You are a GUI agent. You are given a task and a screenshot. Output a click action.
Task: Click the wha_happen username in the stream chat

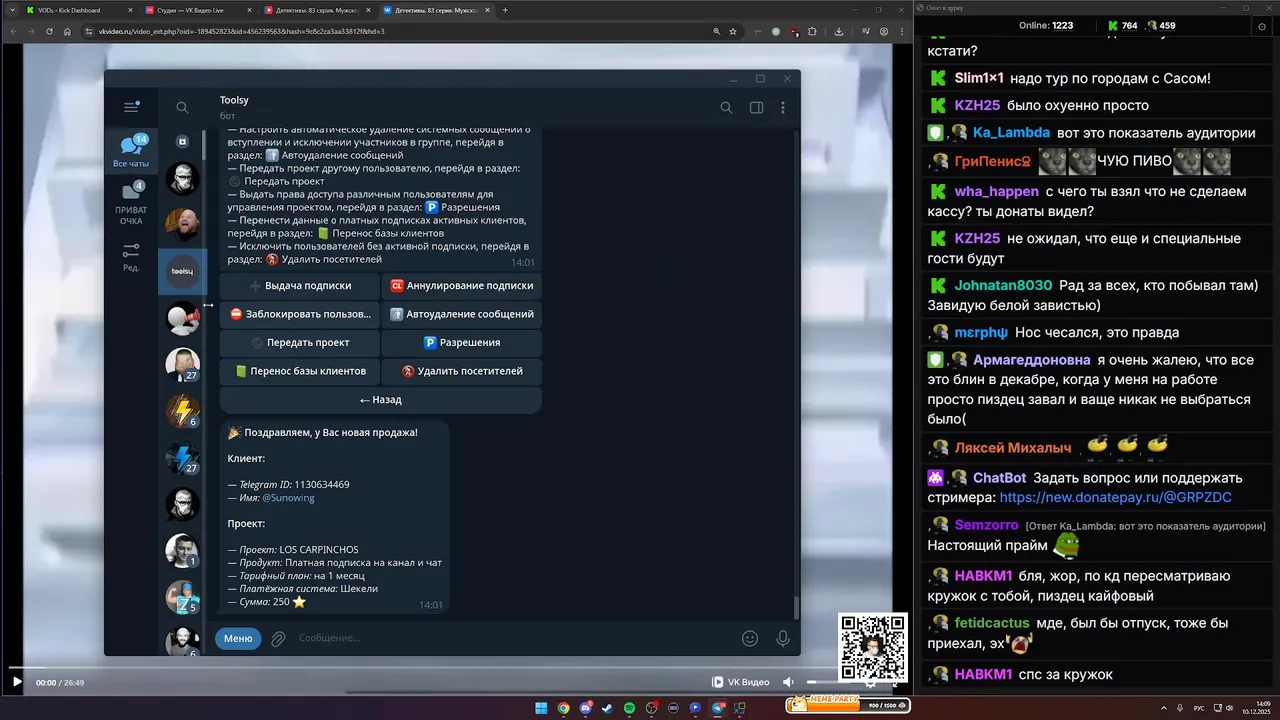[997, 191]
